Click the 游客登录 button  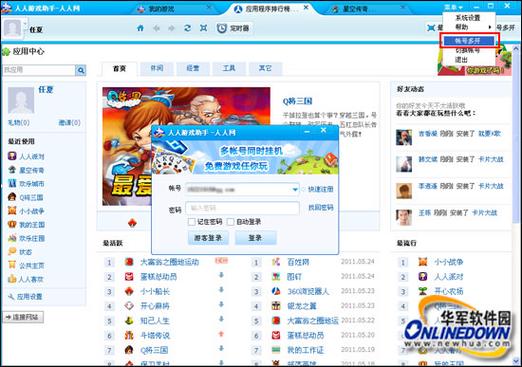pyautogui.click(x=208, y=238)
